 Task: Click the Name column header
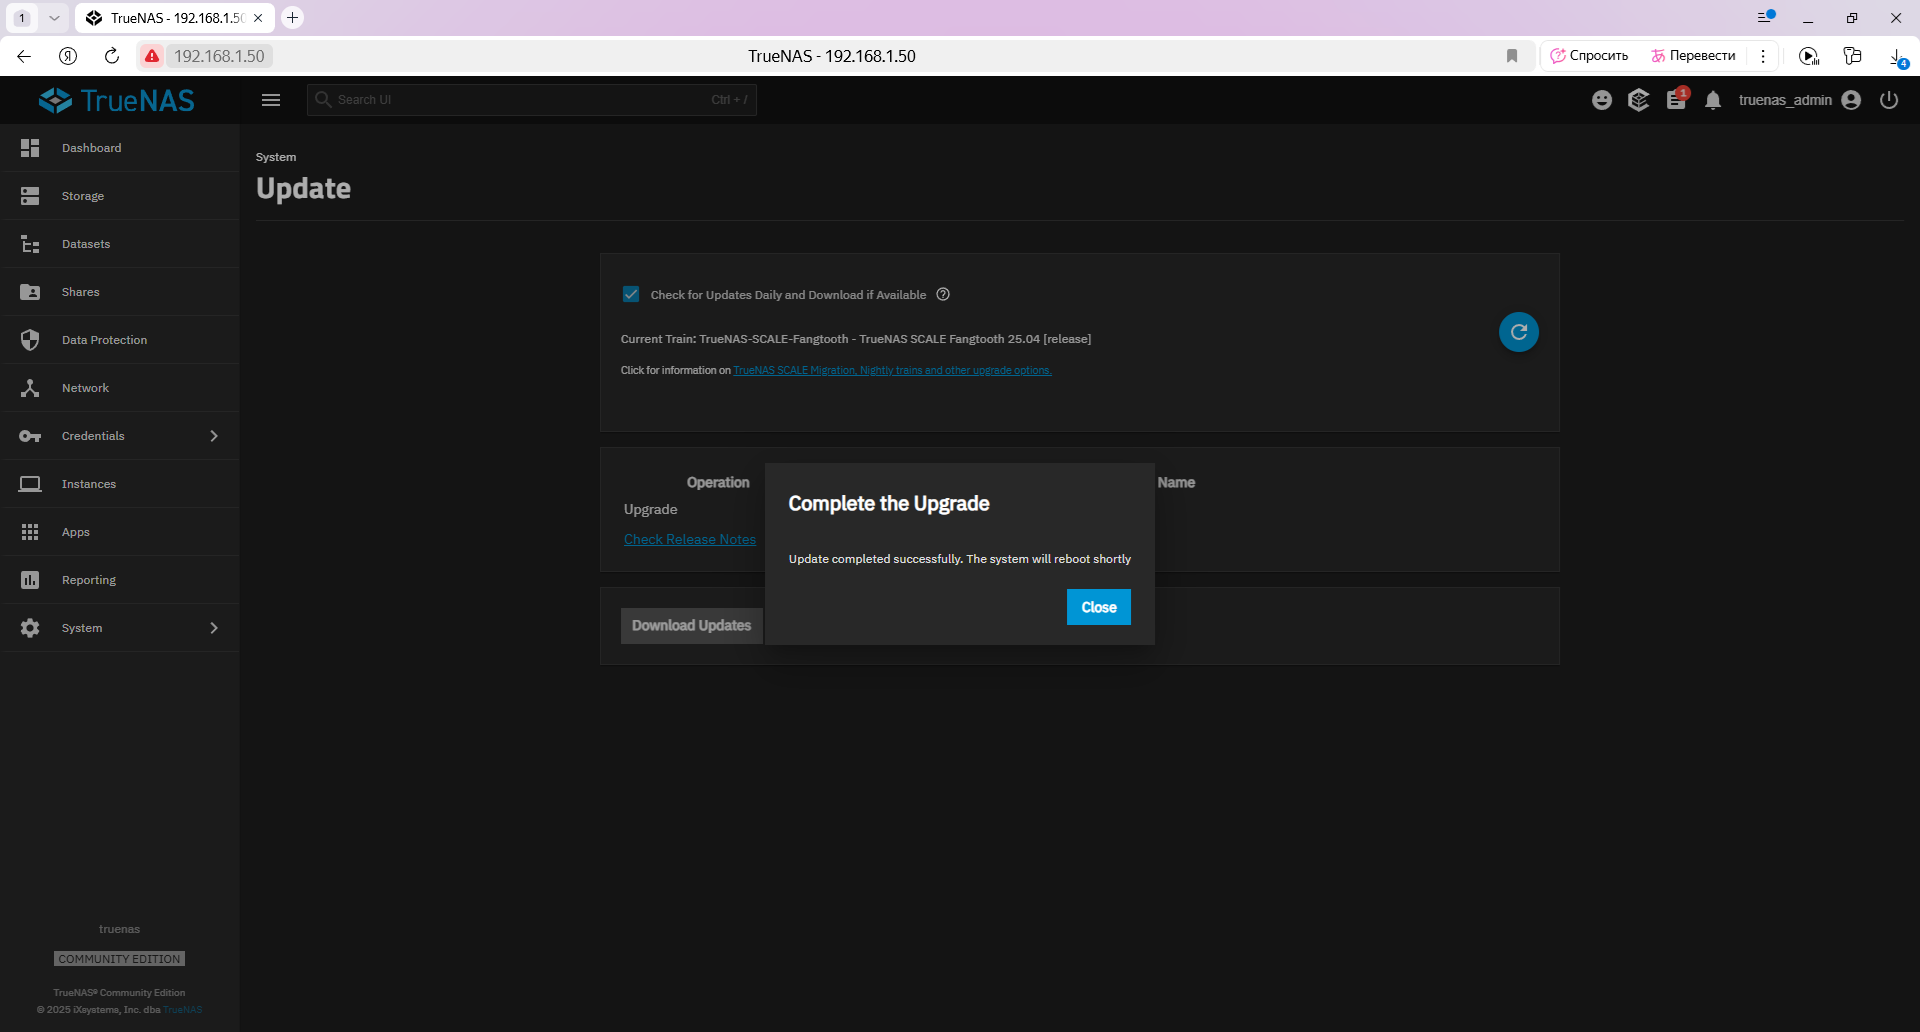tap(1176, 482)
